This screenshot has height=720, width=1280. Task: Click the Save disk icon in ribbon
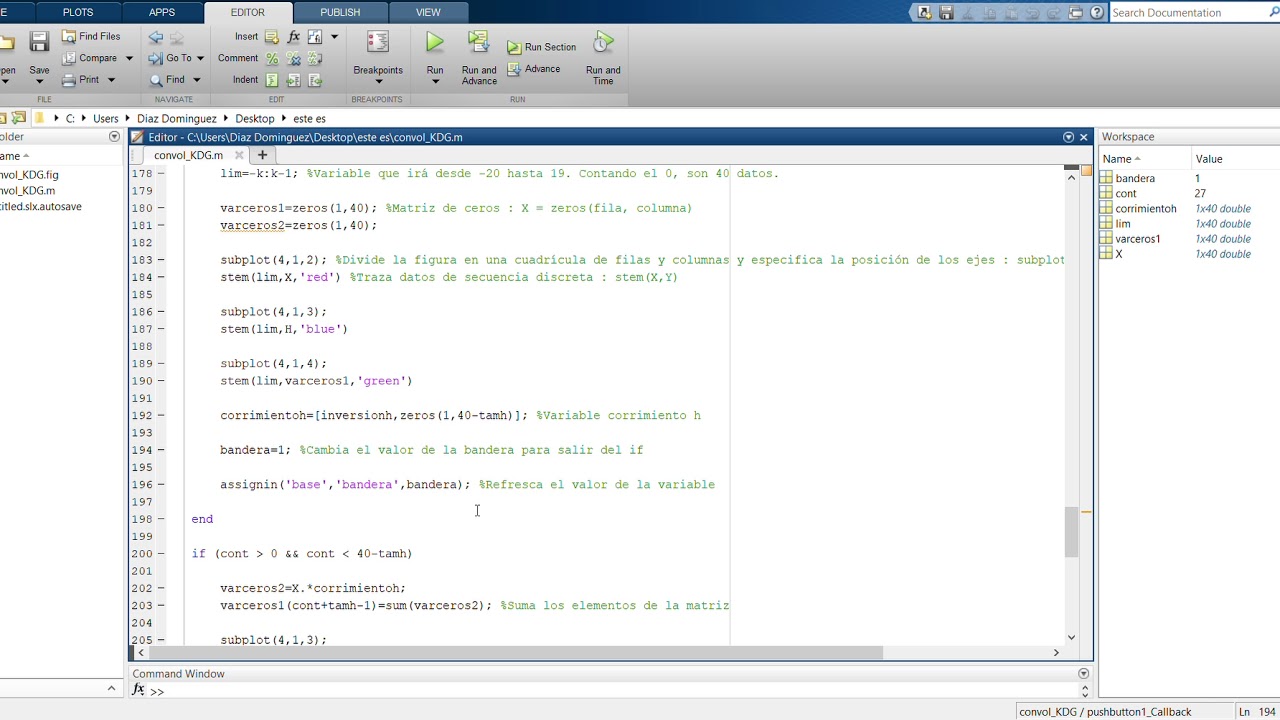pyautogui.click(x=39, y=42)
